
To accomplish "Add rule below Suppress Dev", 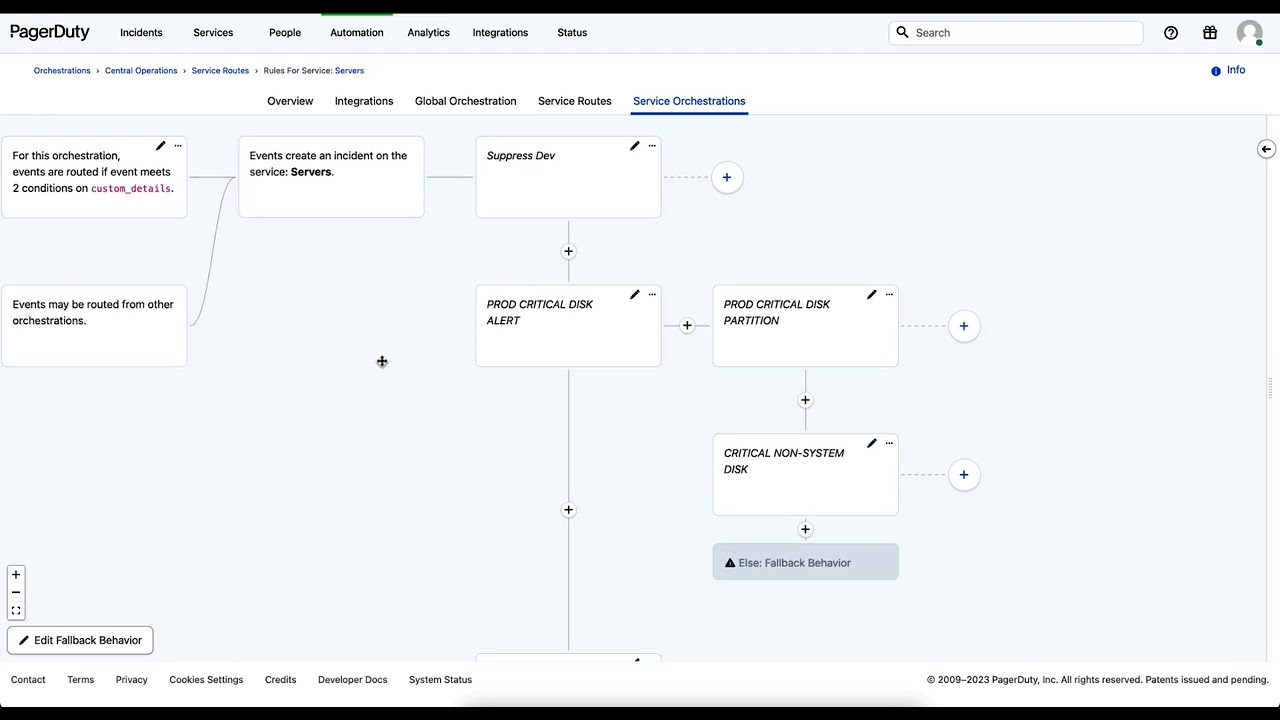I will pos(568,251).
